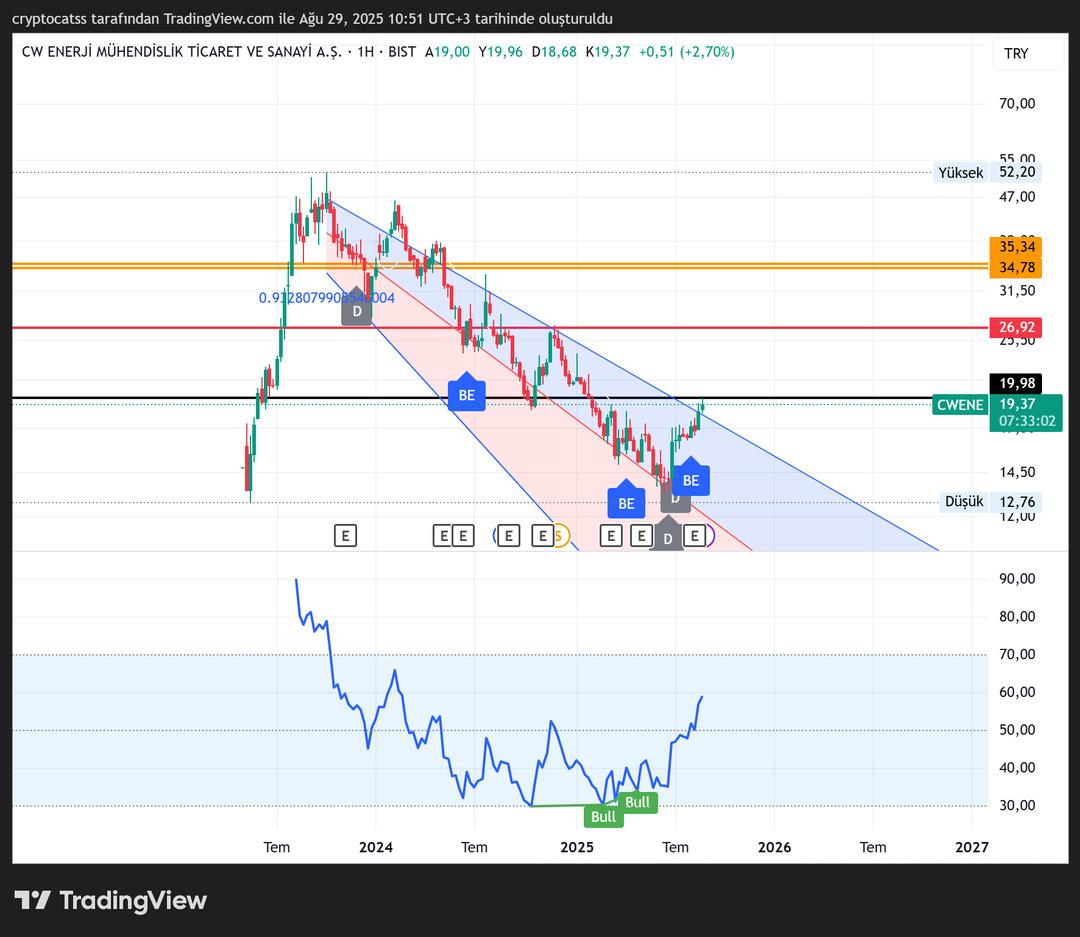
Task: Click the blue 0.93280799 ratio text
Action: click(326, 298)
